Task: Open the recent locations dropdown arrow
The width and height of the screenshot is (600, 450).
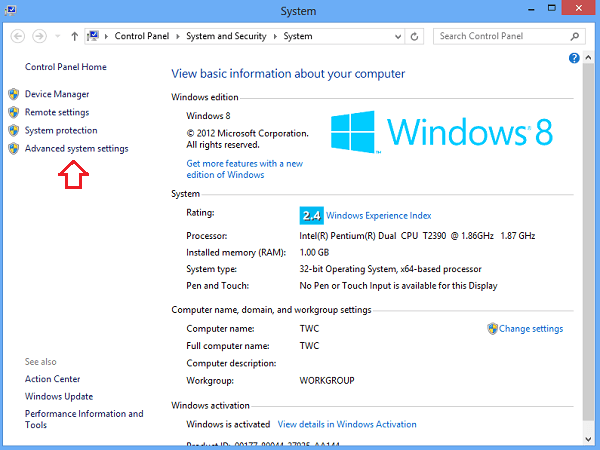Action: coord(58,36)
